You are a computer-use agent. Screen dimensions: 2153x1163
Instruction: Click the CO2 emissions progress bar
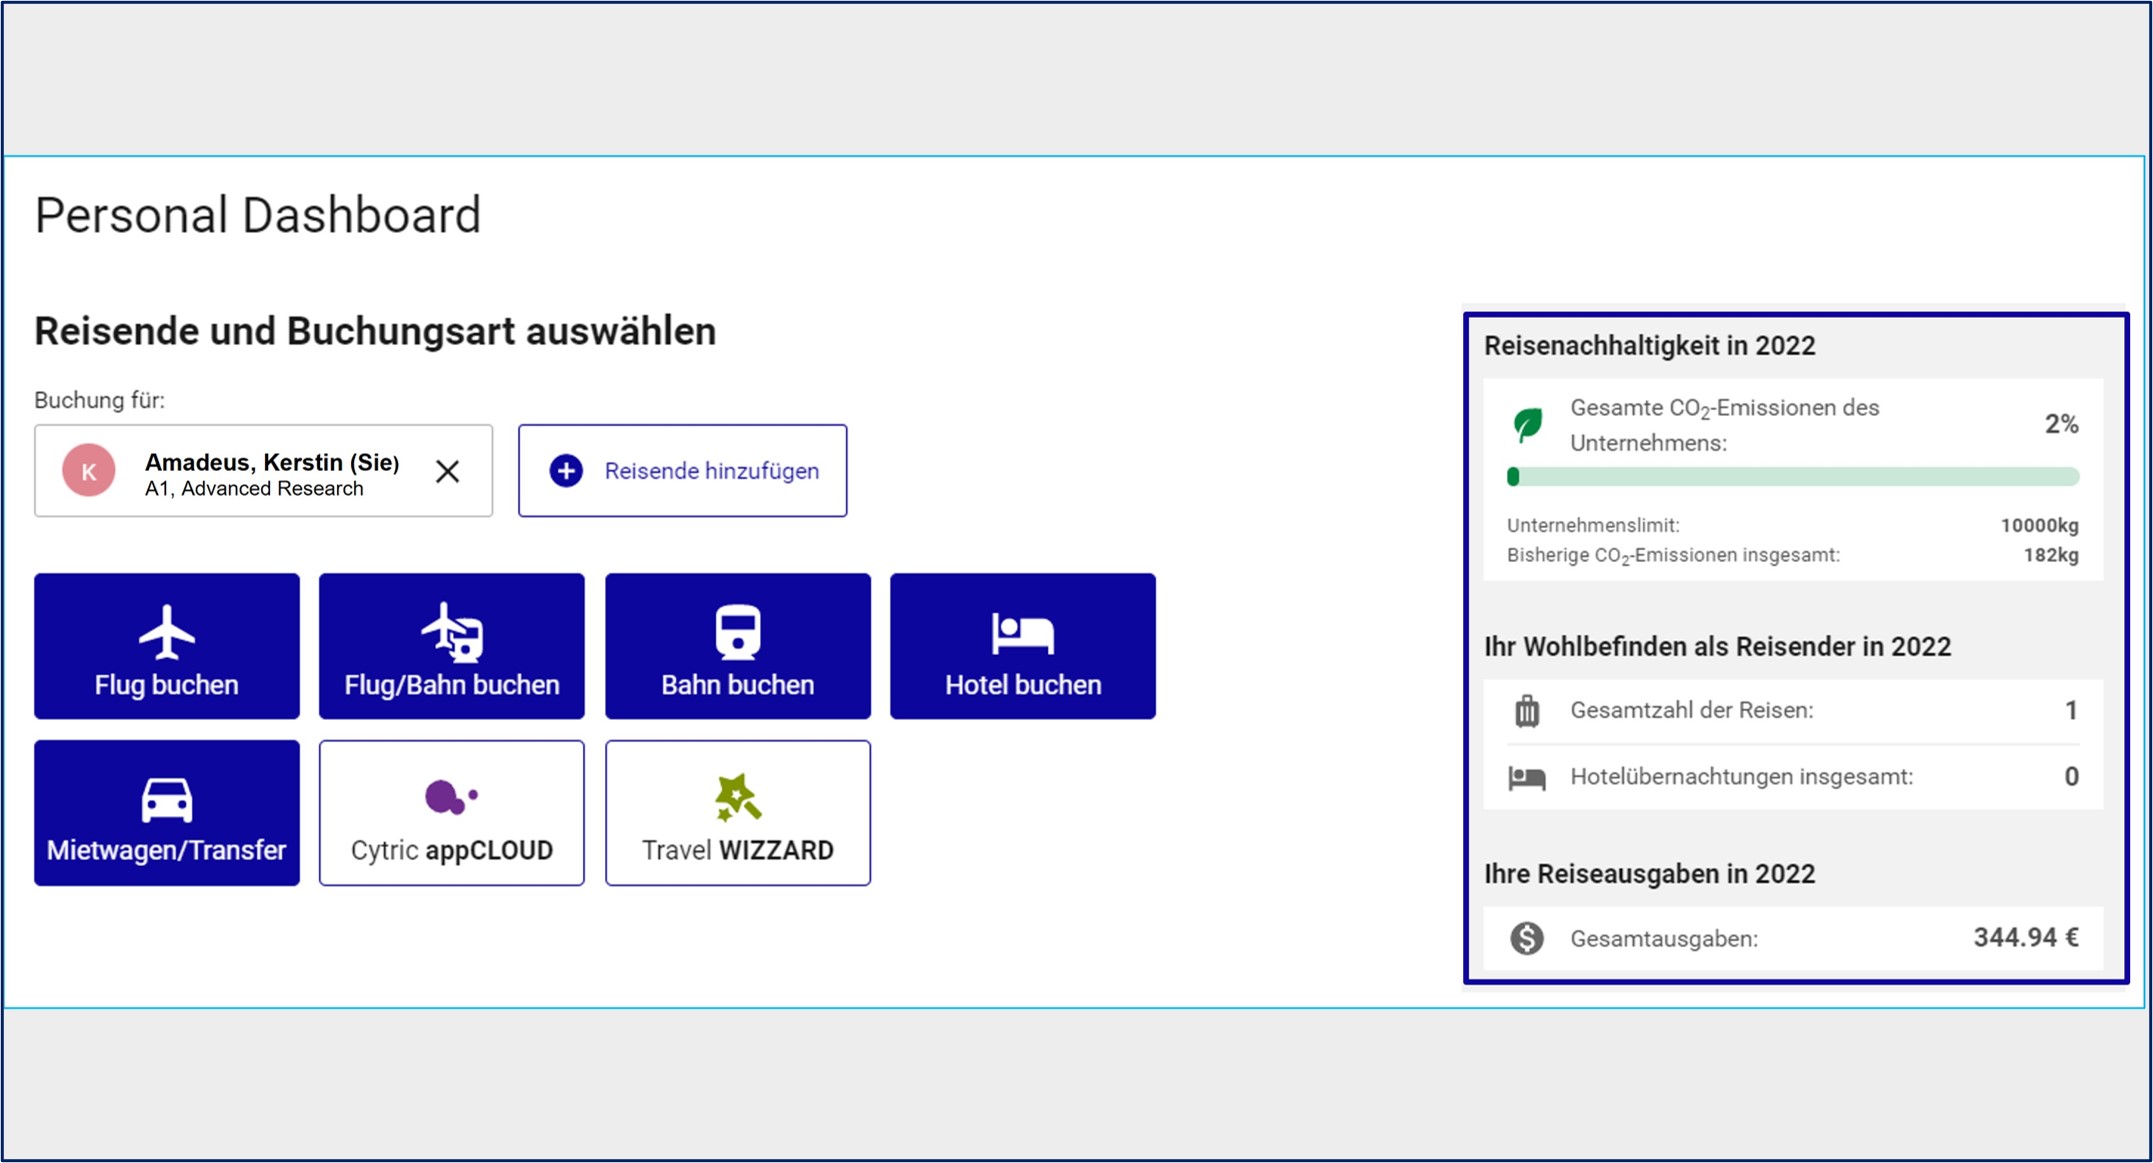pos(1792,477)
